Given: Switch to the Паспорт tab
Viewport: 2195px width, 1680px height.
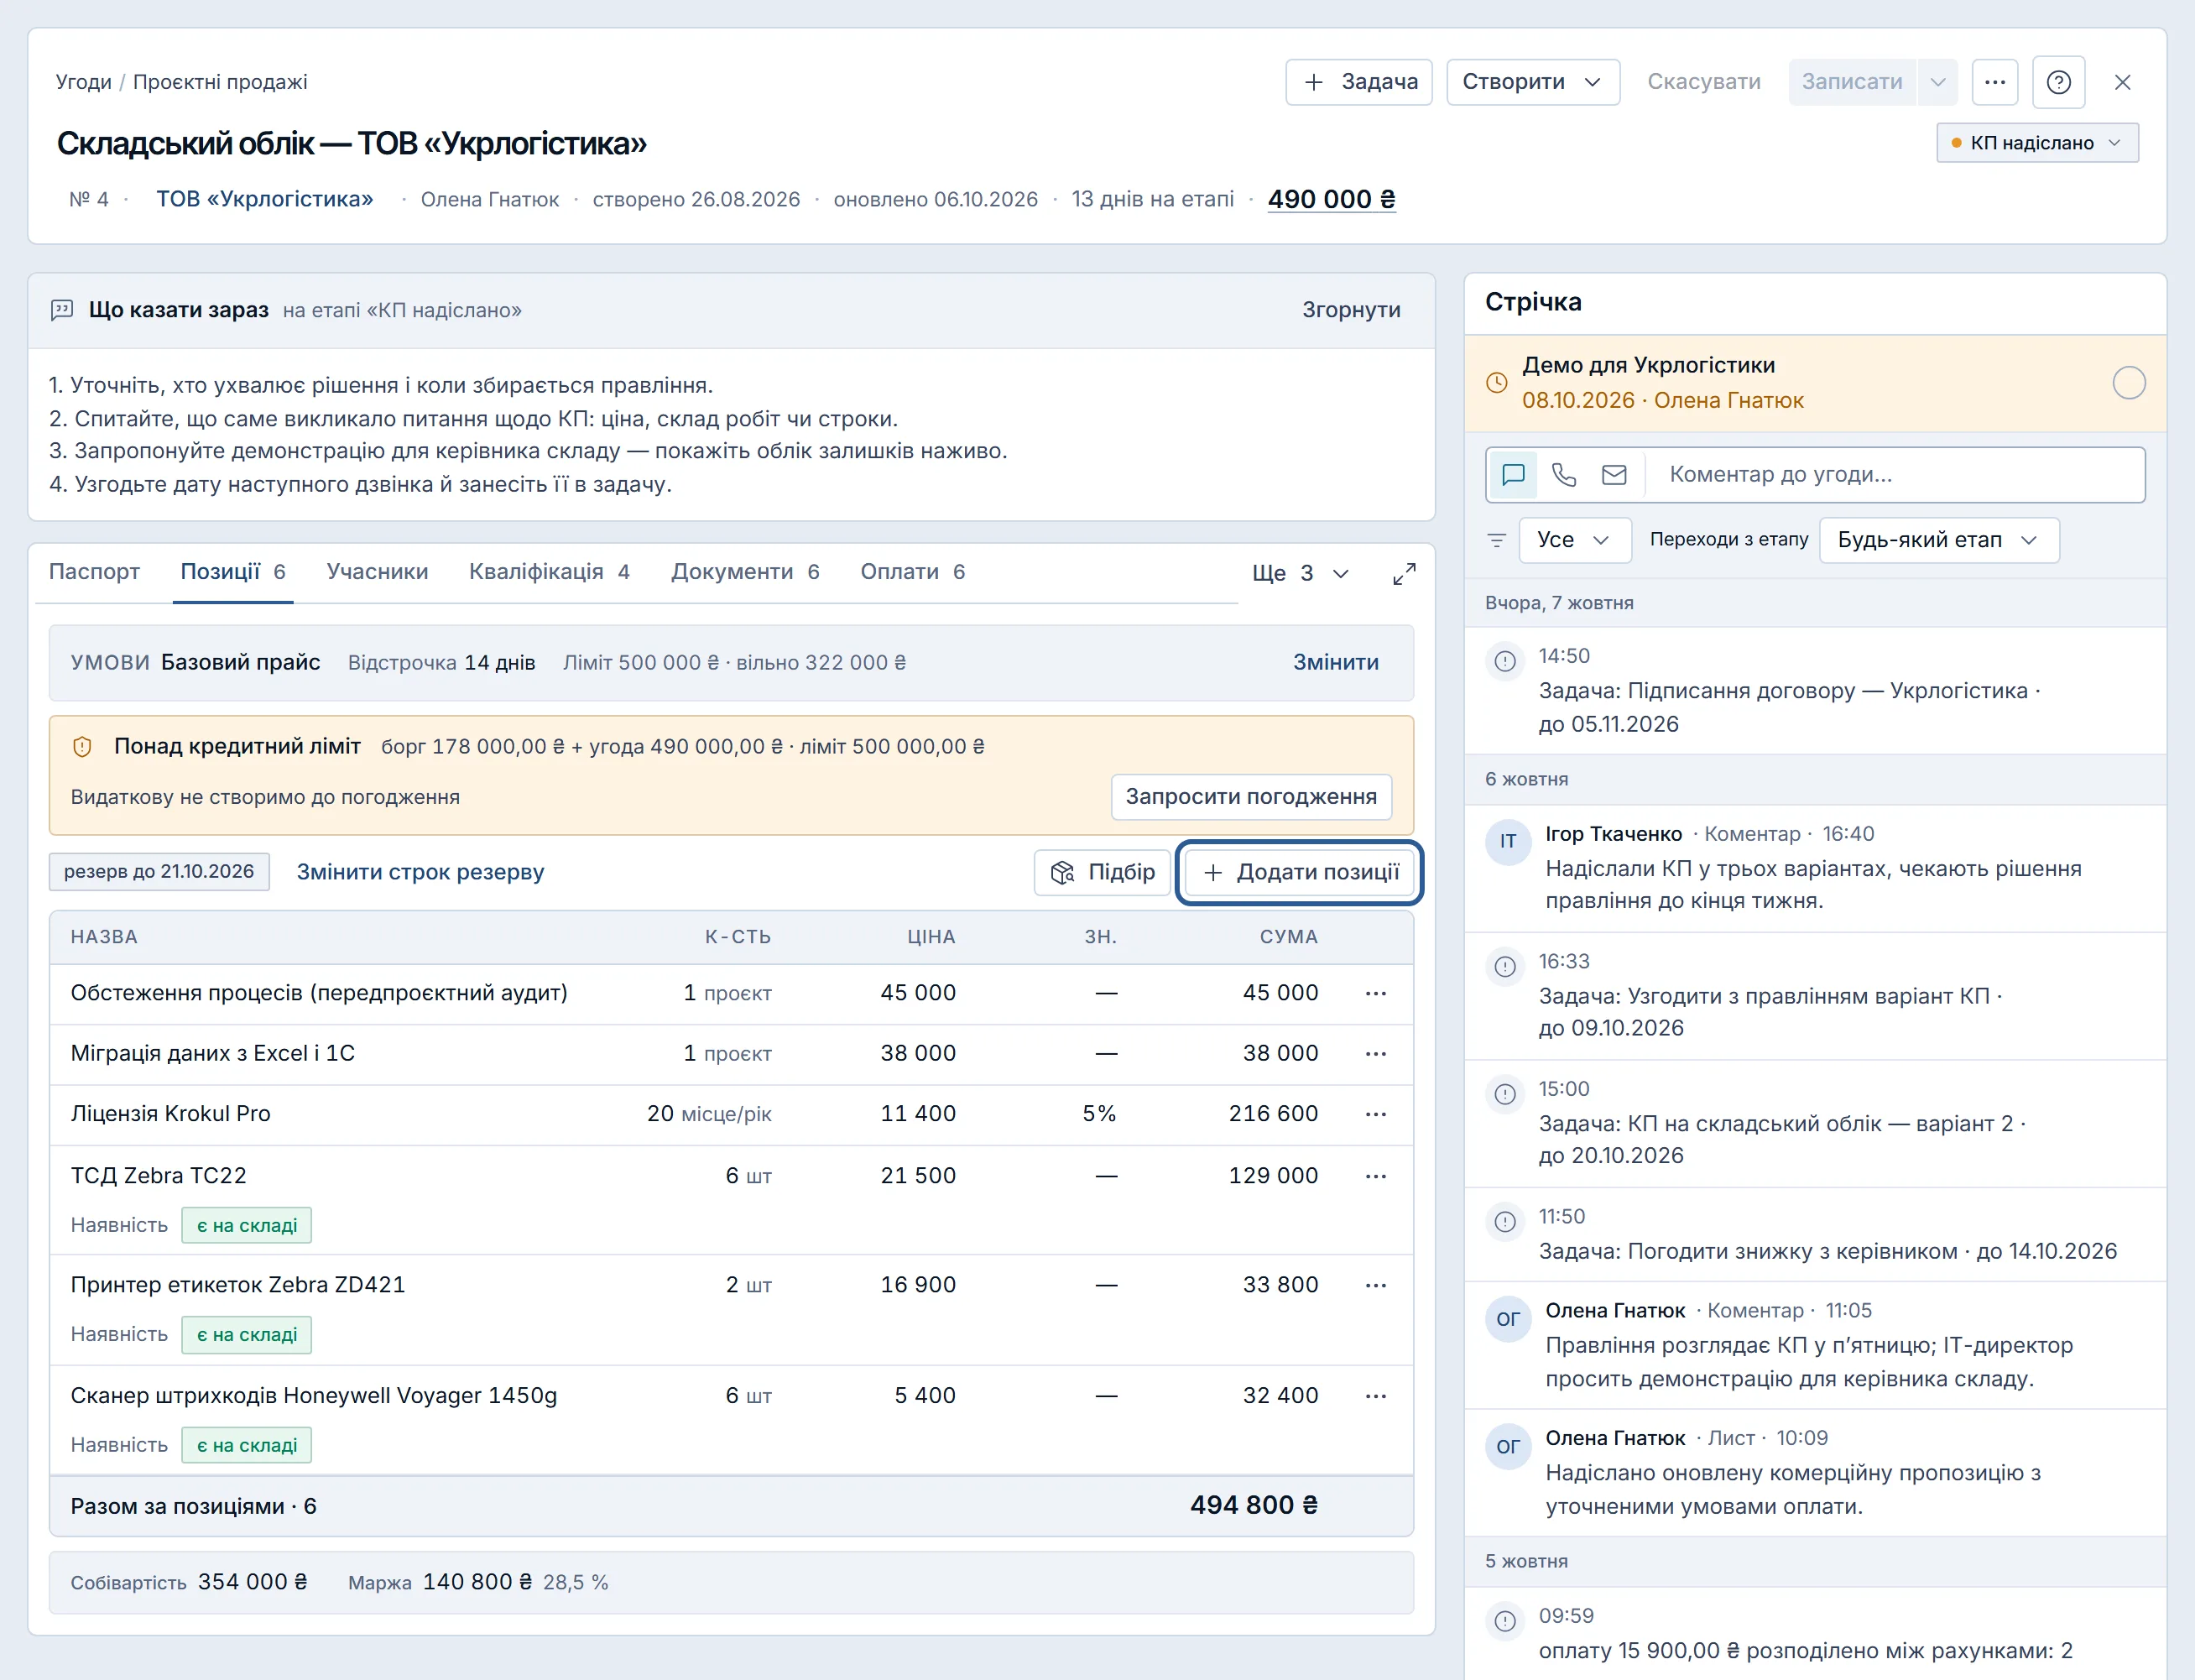Looking at the screenshot, I should (x=94, y=572).
